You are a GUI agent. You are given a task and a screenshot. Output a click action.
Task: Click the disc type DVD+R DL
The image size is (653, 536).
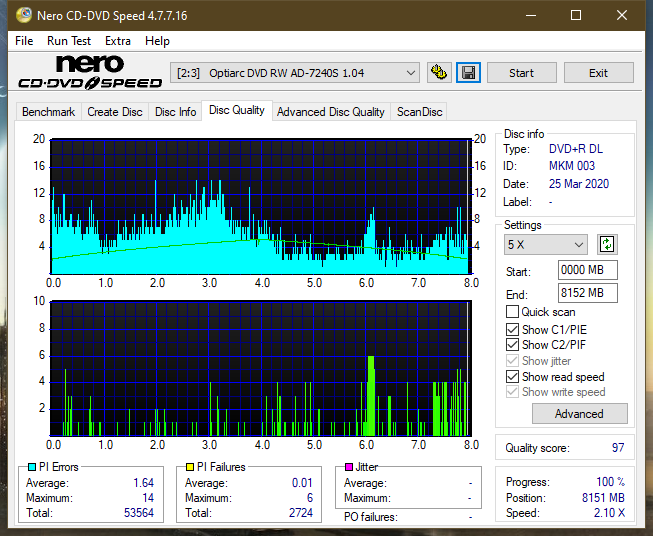[x=576, y=149]
